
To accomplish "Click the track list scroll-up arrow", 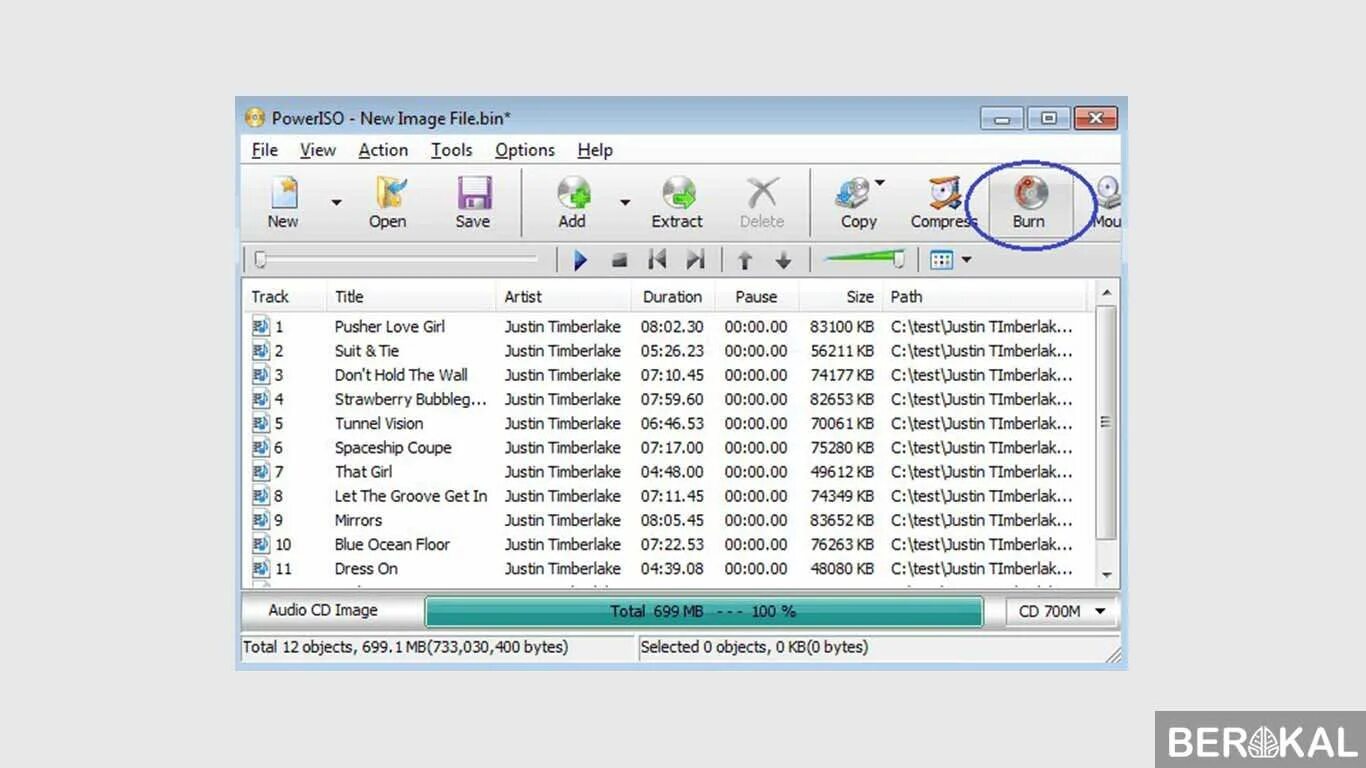I will [x=1106, y=293].
